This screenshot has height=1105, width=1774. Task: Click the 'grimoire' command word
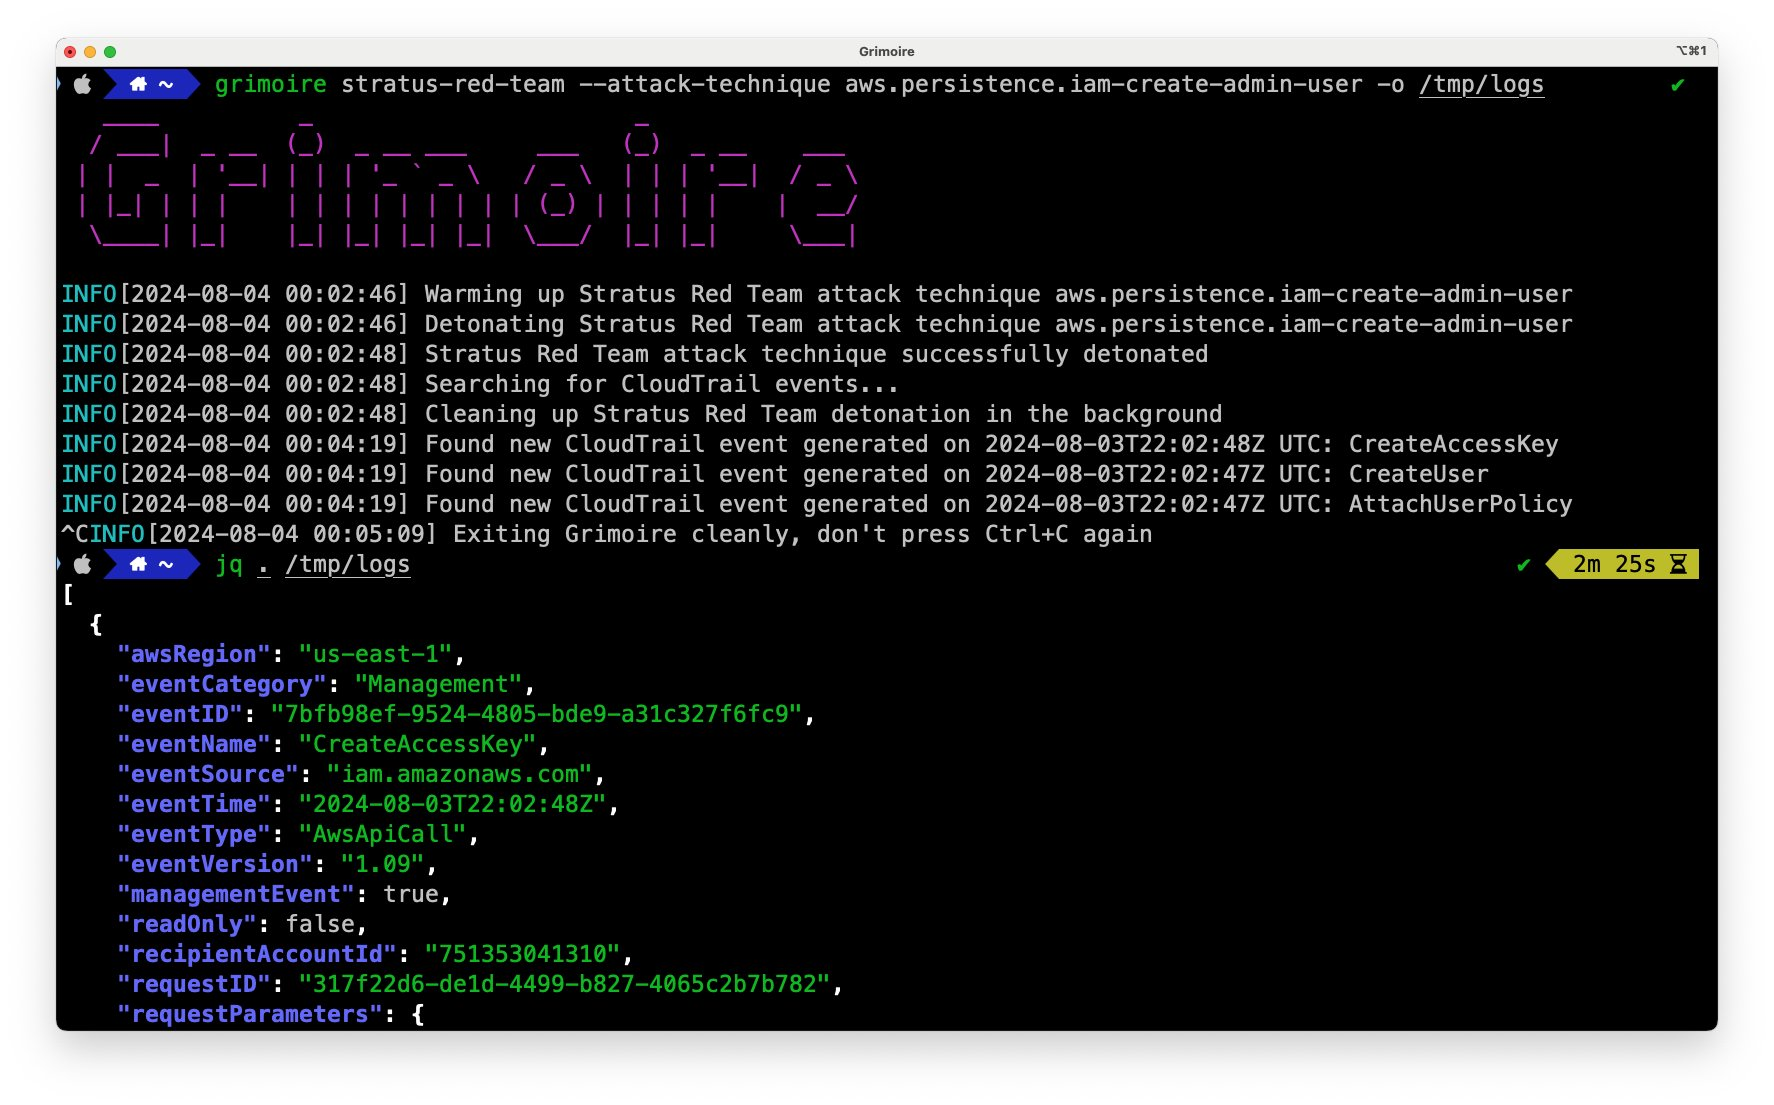pos(271,85)
